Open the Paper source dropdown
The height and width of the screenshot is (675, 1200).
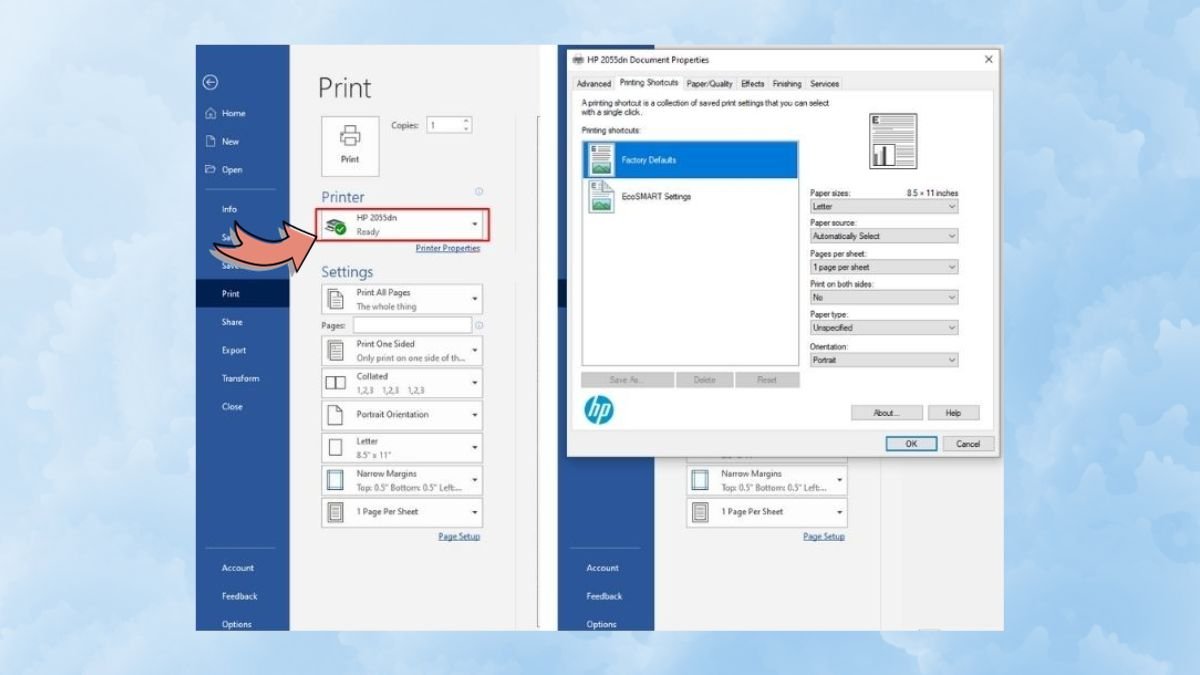[883, 236]
